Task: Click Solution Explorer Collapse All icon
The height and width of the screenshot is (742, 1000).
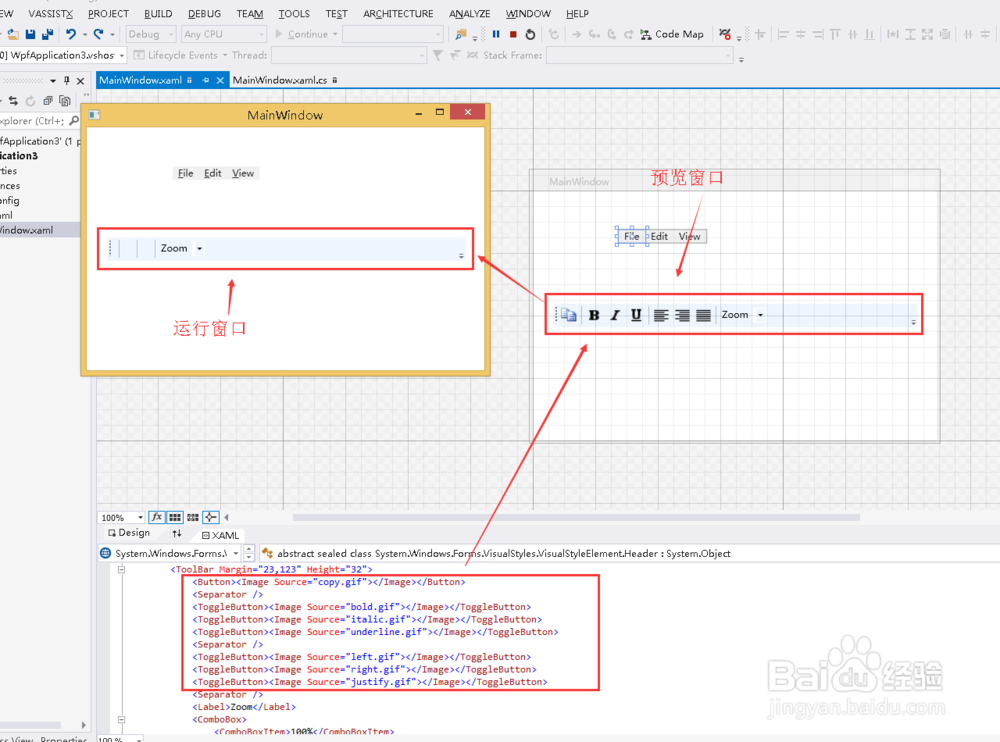Action: click(48, 101)
